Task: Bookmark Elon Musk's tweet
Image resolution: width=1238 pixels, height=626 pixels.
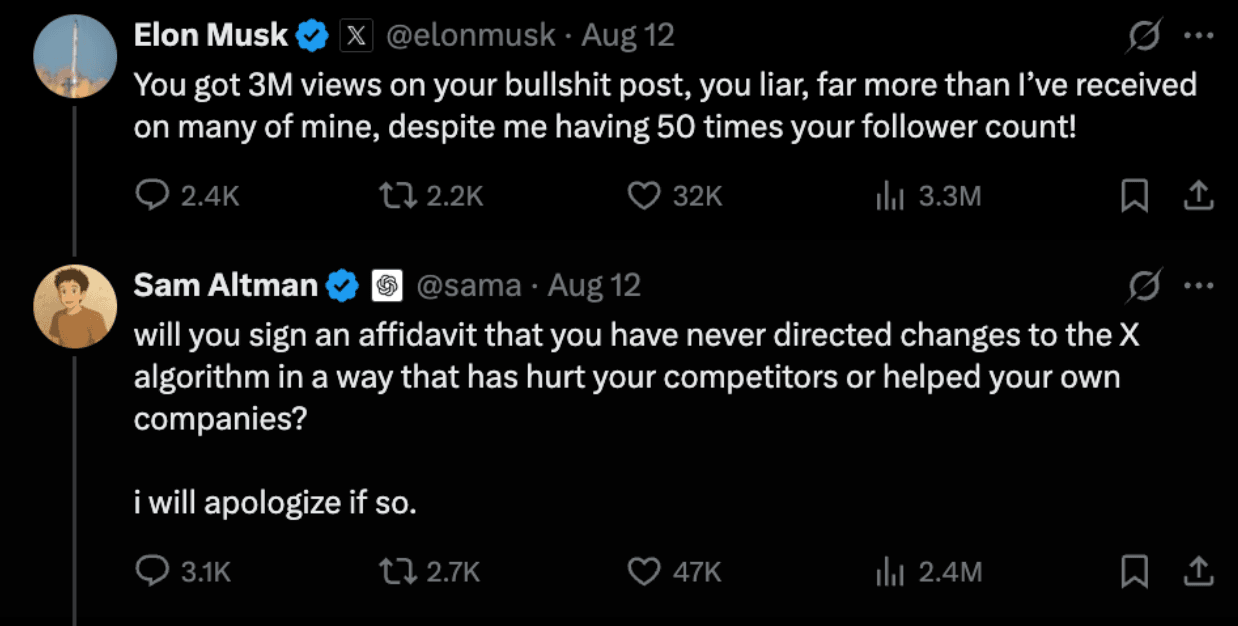Action: pos(1134,196)
